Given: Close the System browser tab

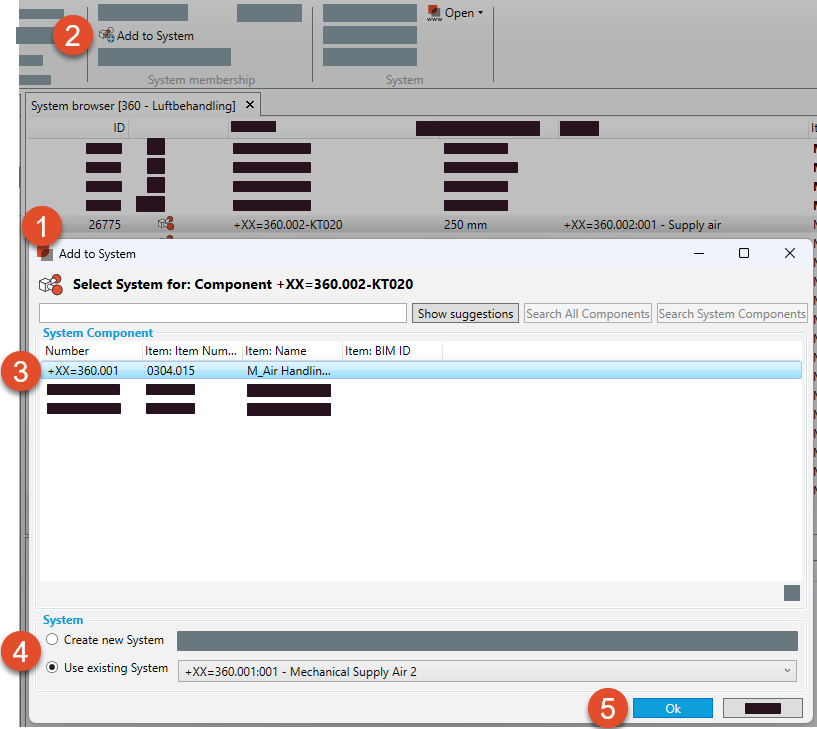Looking at the screenshot, I should [250, 105].
